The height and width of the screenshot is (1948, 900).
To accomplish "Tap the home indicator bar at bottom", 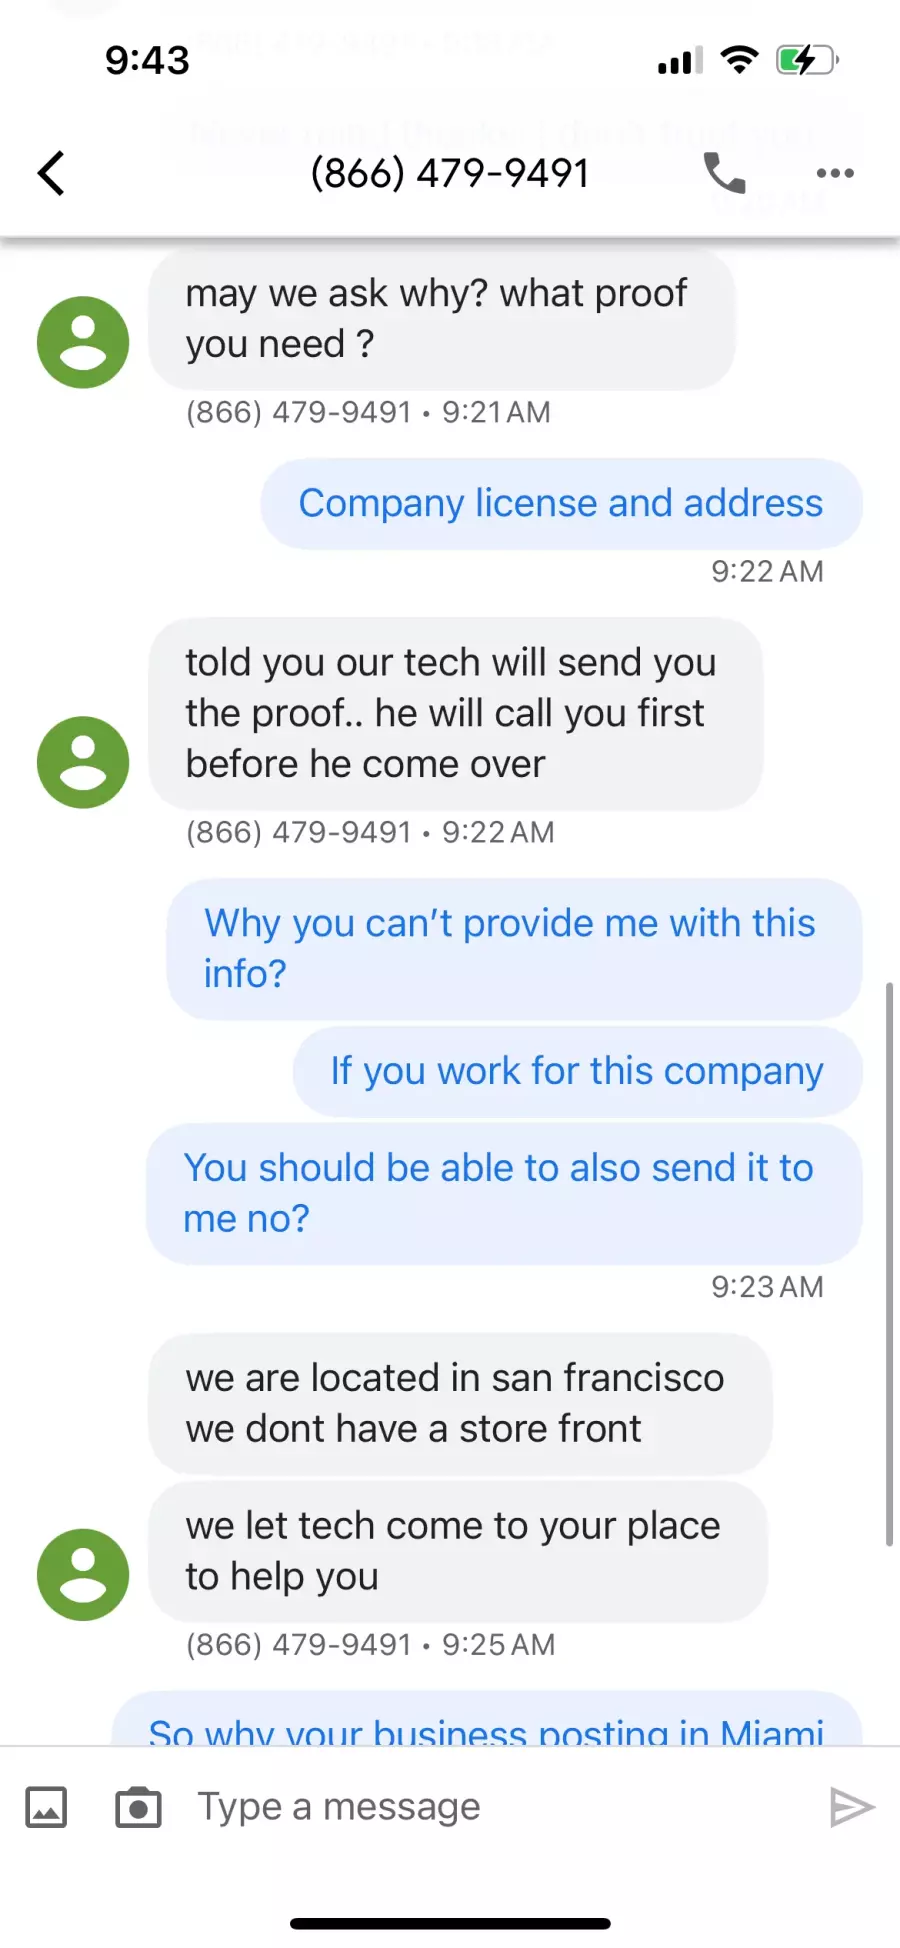I will (x=450, y=1923).
